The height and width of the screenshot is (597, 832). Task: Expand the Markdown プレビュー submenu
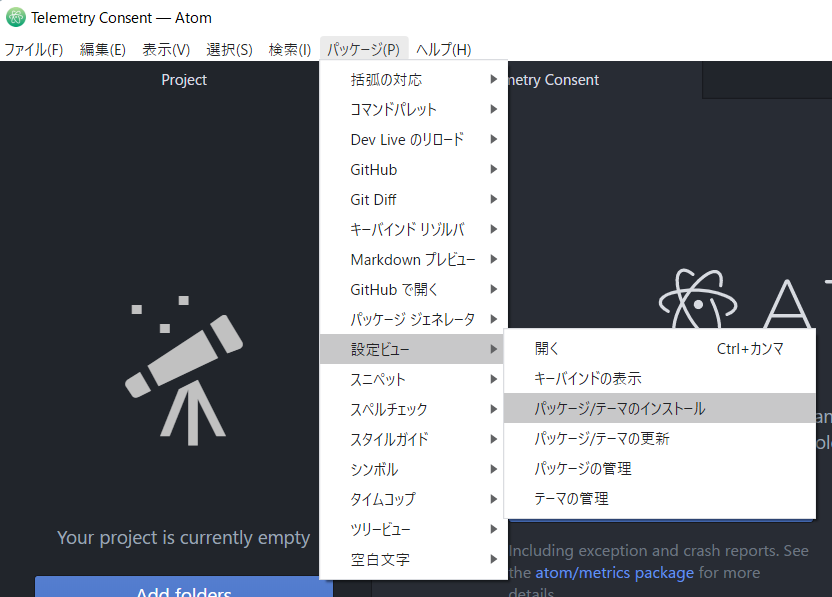click(413, 259)
